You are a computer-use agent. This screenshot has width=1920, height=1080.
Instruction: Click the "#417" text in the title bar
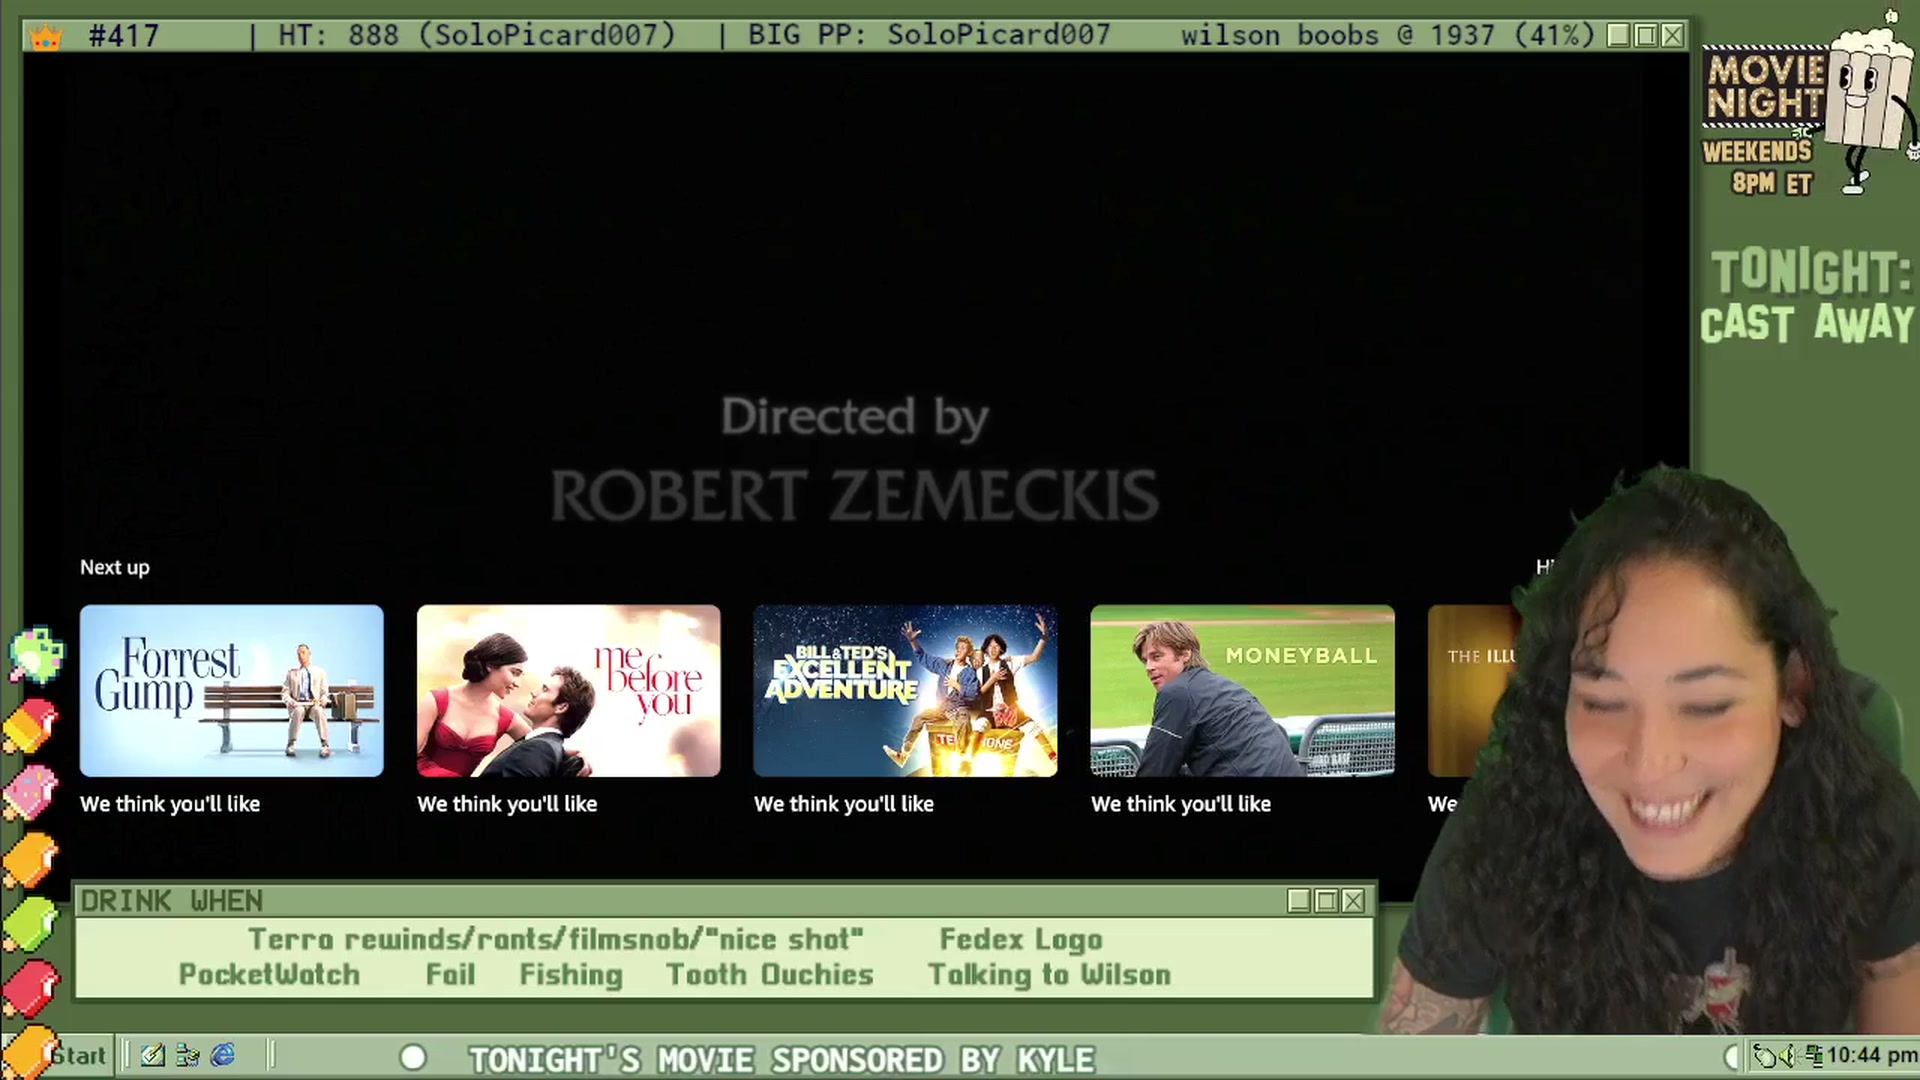pos(124,36)
